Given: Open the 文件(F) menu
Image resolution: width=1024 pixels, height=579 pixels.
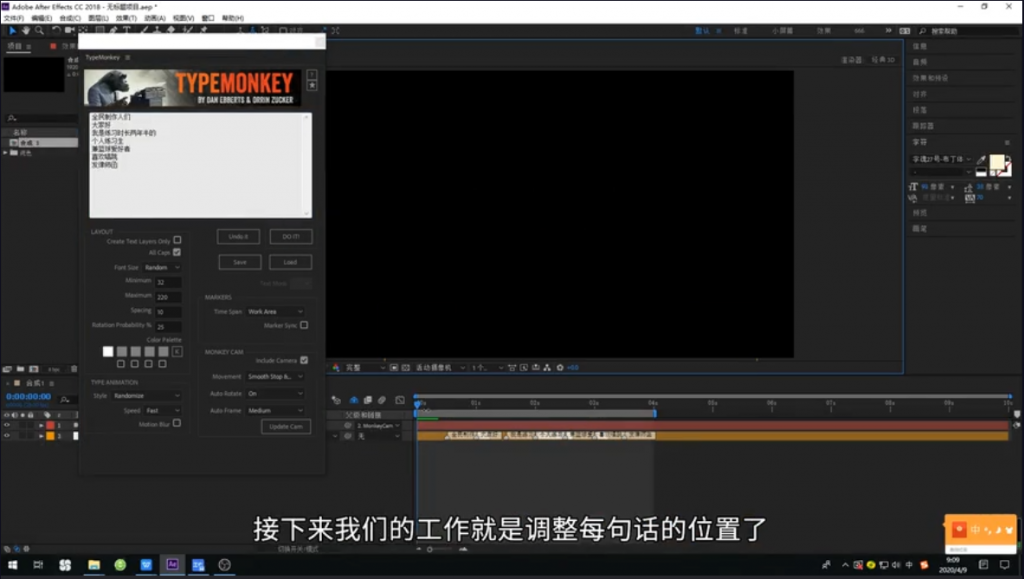Looking at the screenshot, I should click(x=14, y=18).
